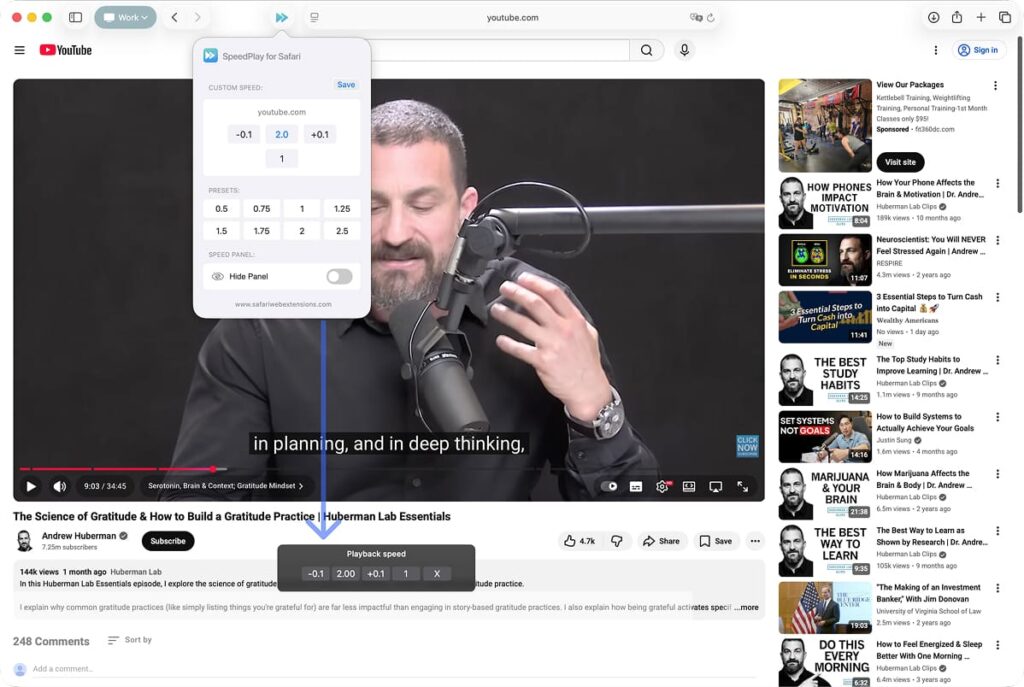Open video settings gear icon
This screenshot has width=1024, height=687.
(x=661, y=486)
